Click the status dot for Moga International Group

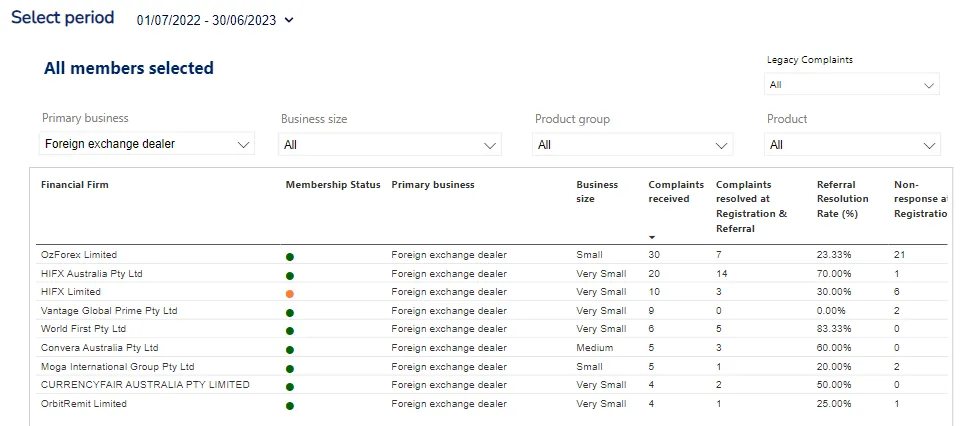click(290, 369)
